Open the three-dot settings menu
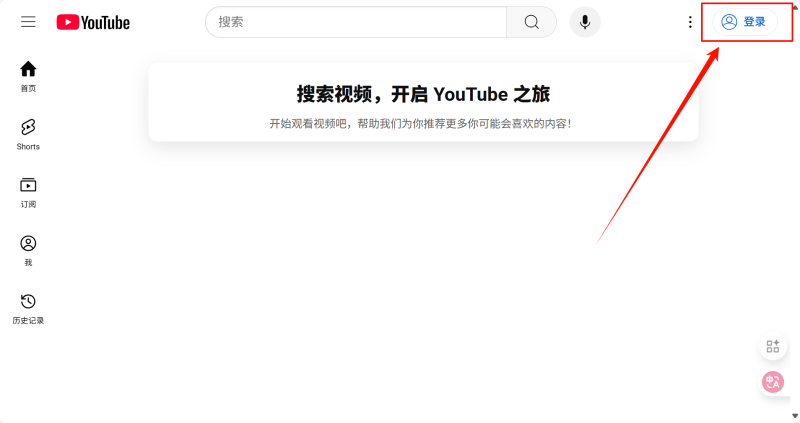800x423 pixels. tap(690, 22)
